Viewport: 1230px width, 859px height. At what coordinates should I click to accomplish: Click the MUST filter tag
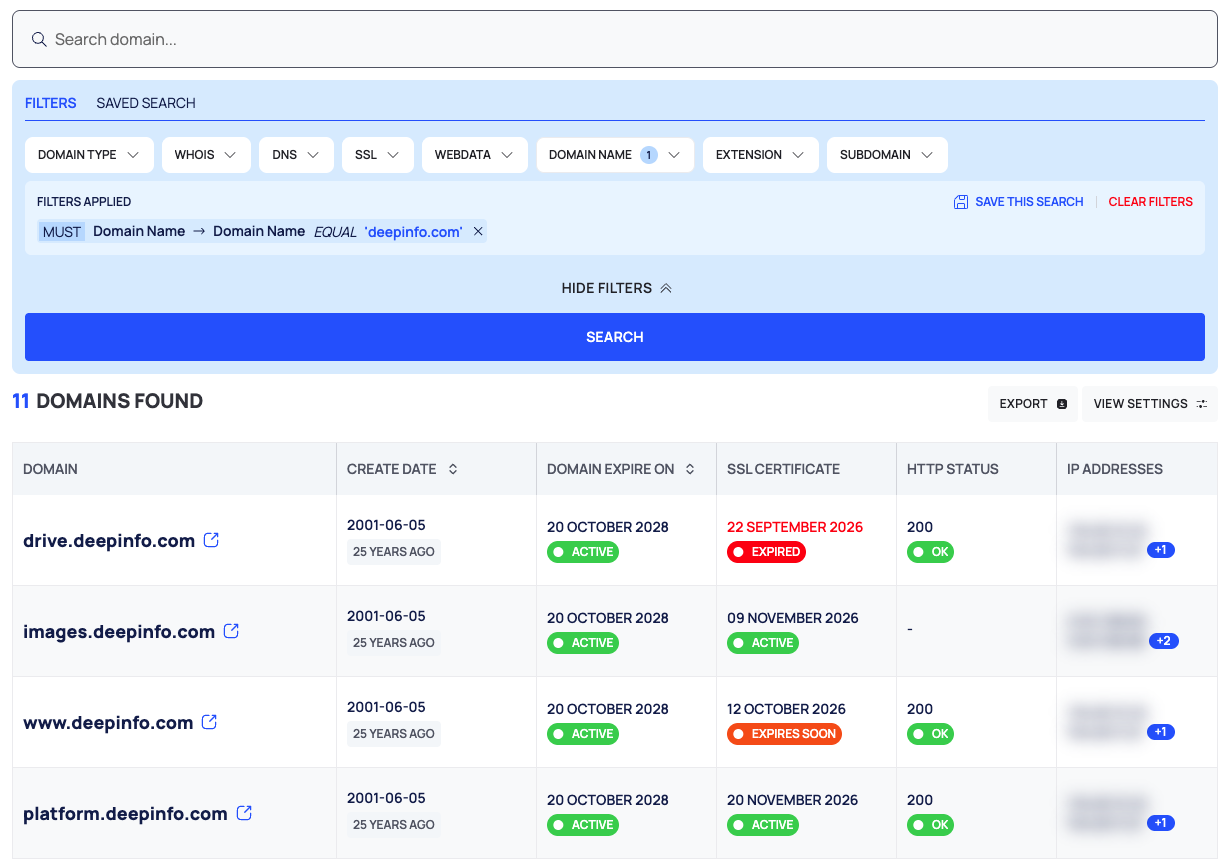(x=61, y=231)
